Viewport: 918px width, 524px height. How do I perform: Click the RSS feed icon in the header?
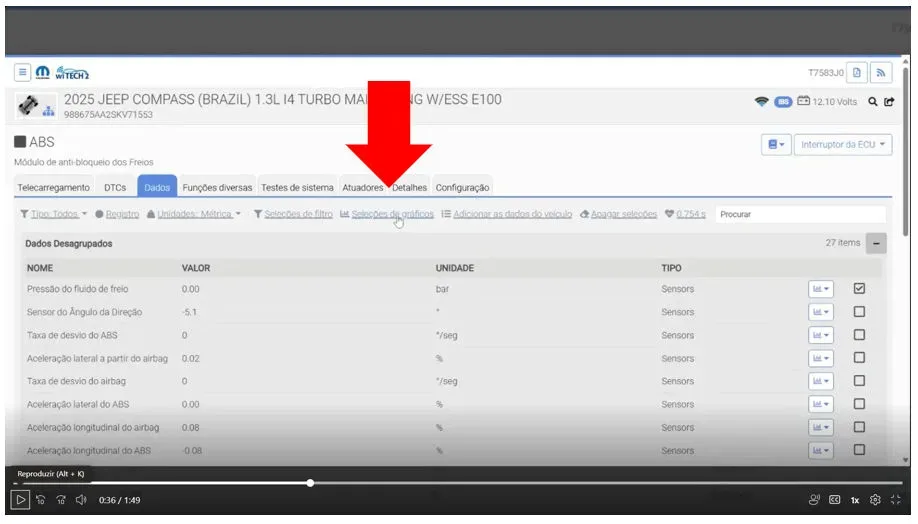[x=881, y=73]
